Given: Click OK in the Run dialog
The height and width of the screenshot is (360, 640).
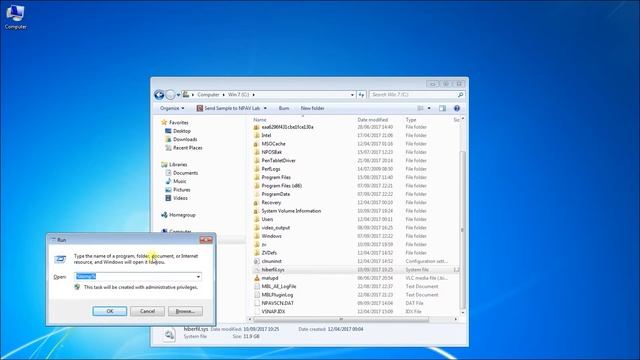Looking at the screenshot, I should [x=110, y=311].
